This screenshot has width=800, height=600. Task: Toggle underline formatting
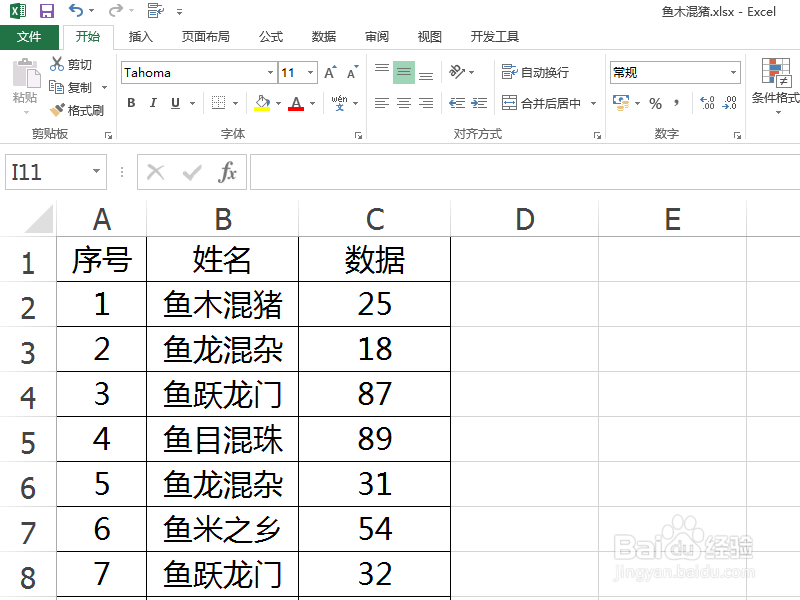pyautogui.click(x=176, y=103)
